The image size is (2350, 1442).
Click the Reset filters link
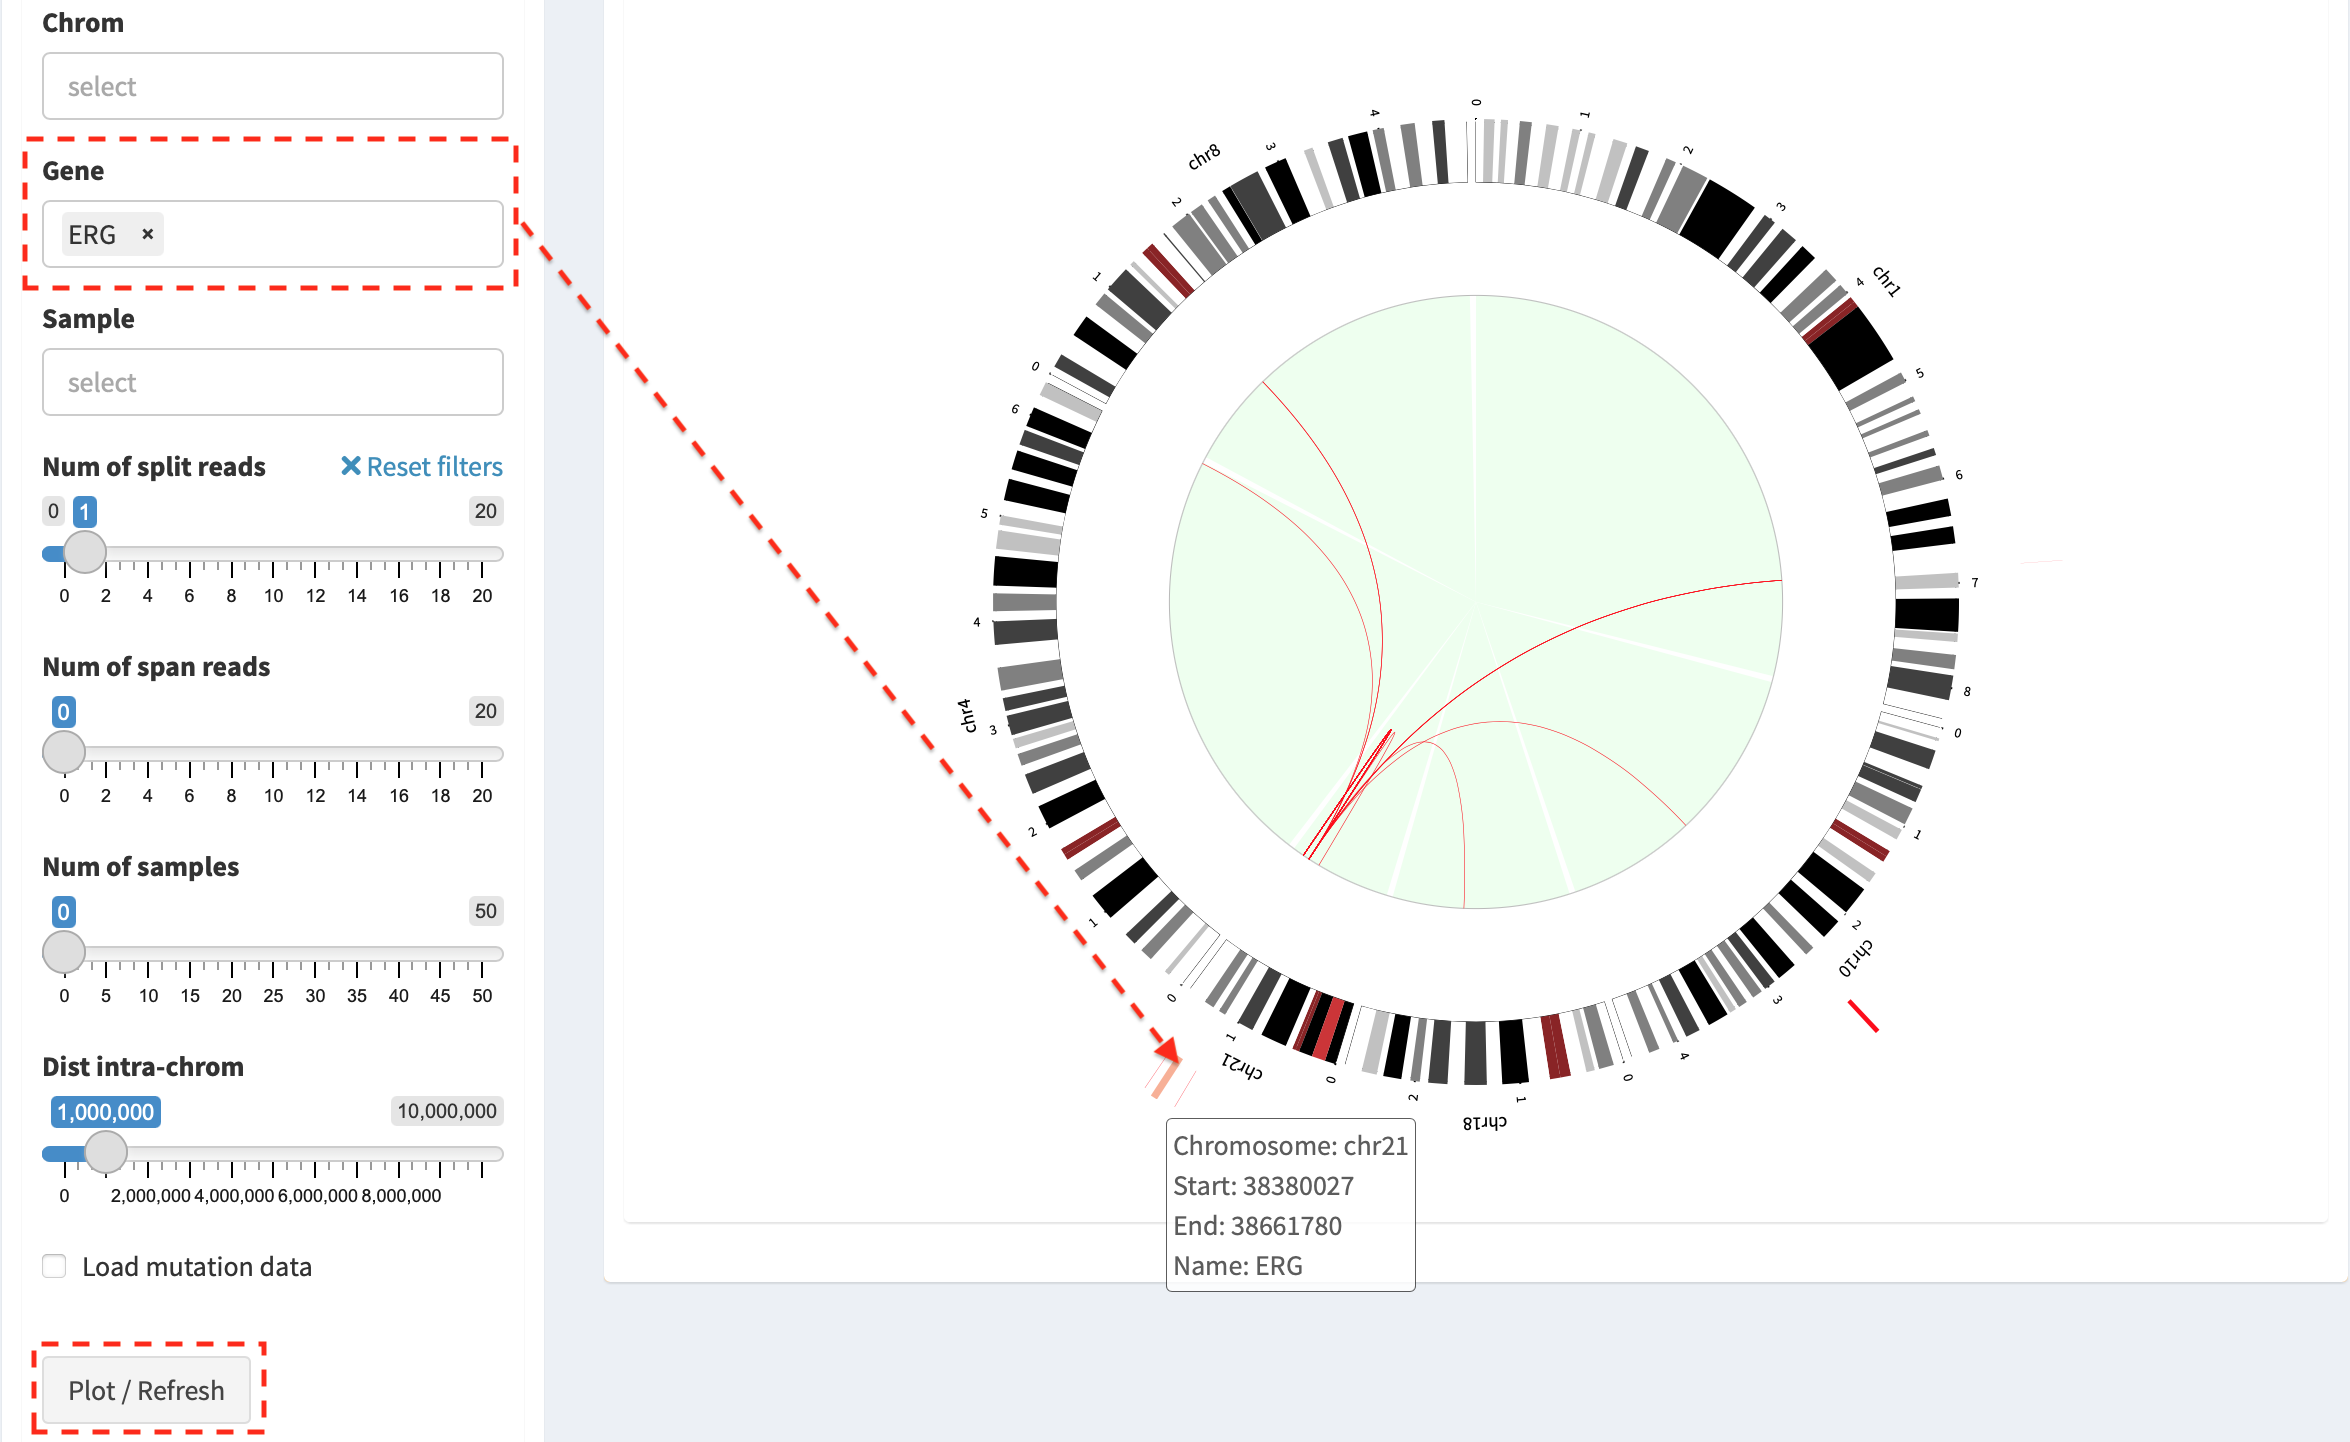click(x=421, y=466)
